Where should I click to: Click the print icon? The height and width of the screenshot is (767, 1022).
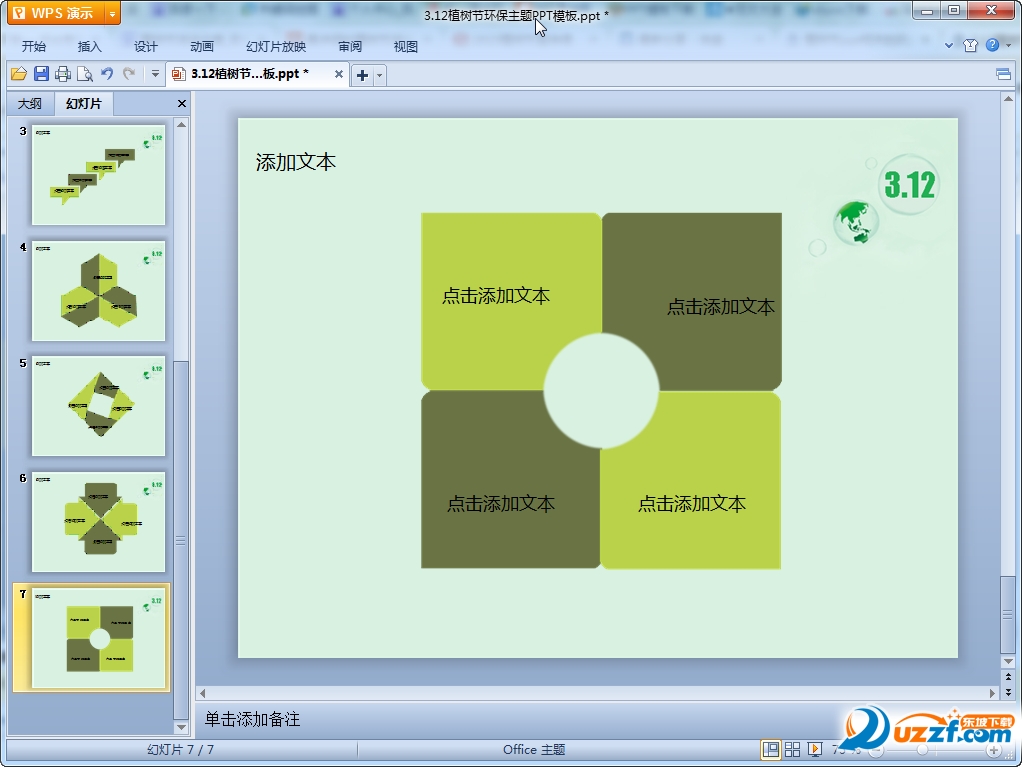[x=63, y=74]
